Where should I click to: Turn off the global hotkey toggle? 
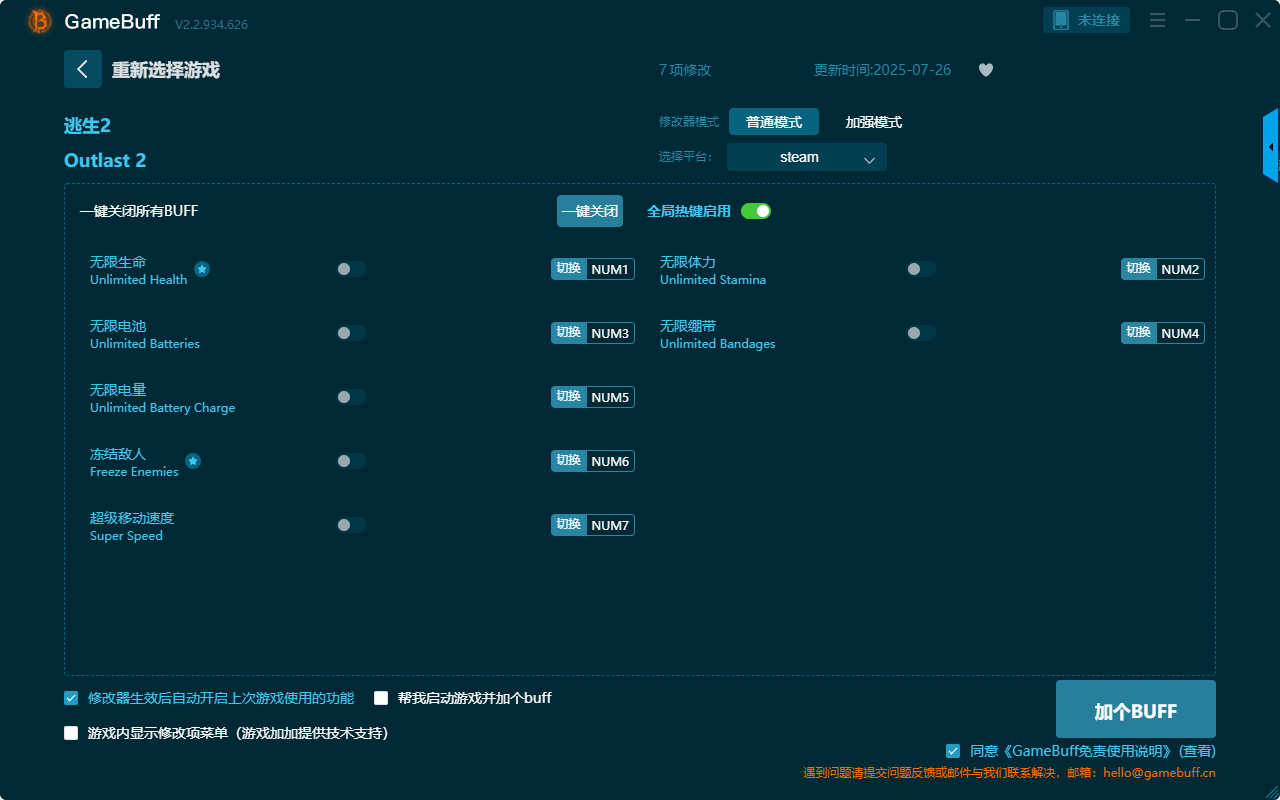coord(756,211)
